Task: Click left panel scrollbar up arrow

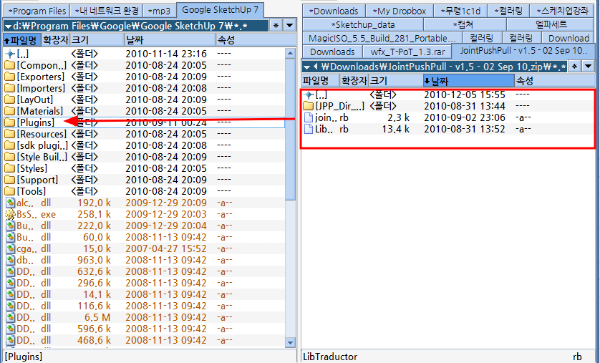Action: click(290, 53)
